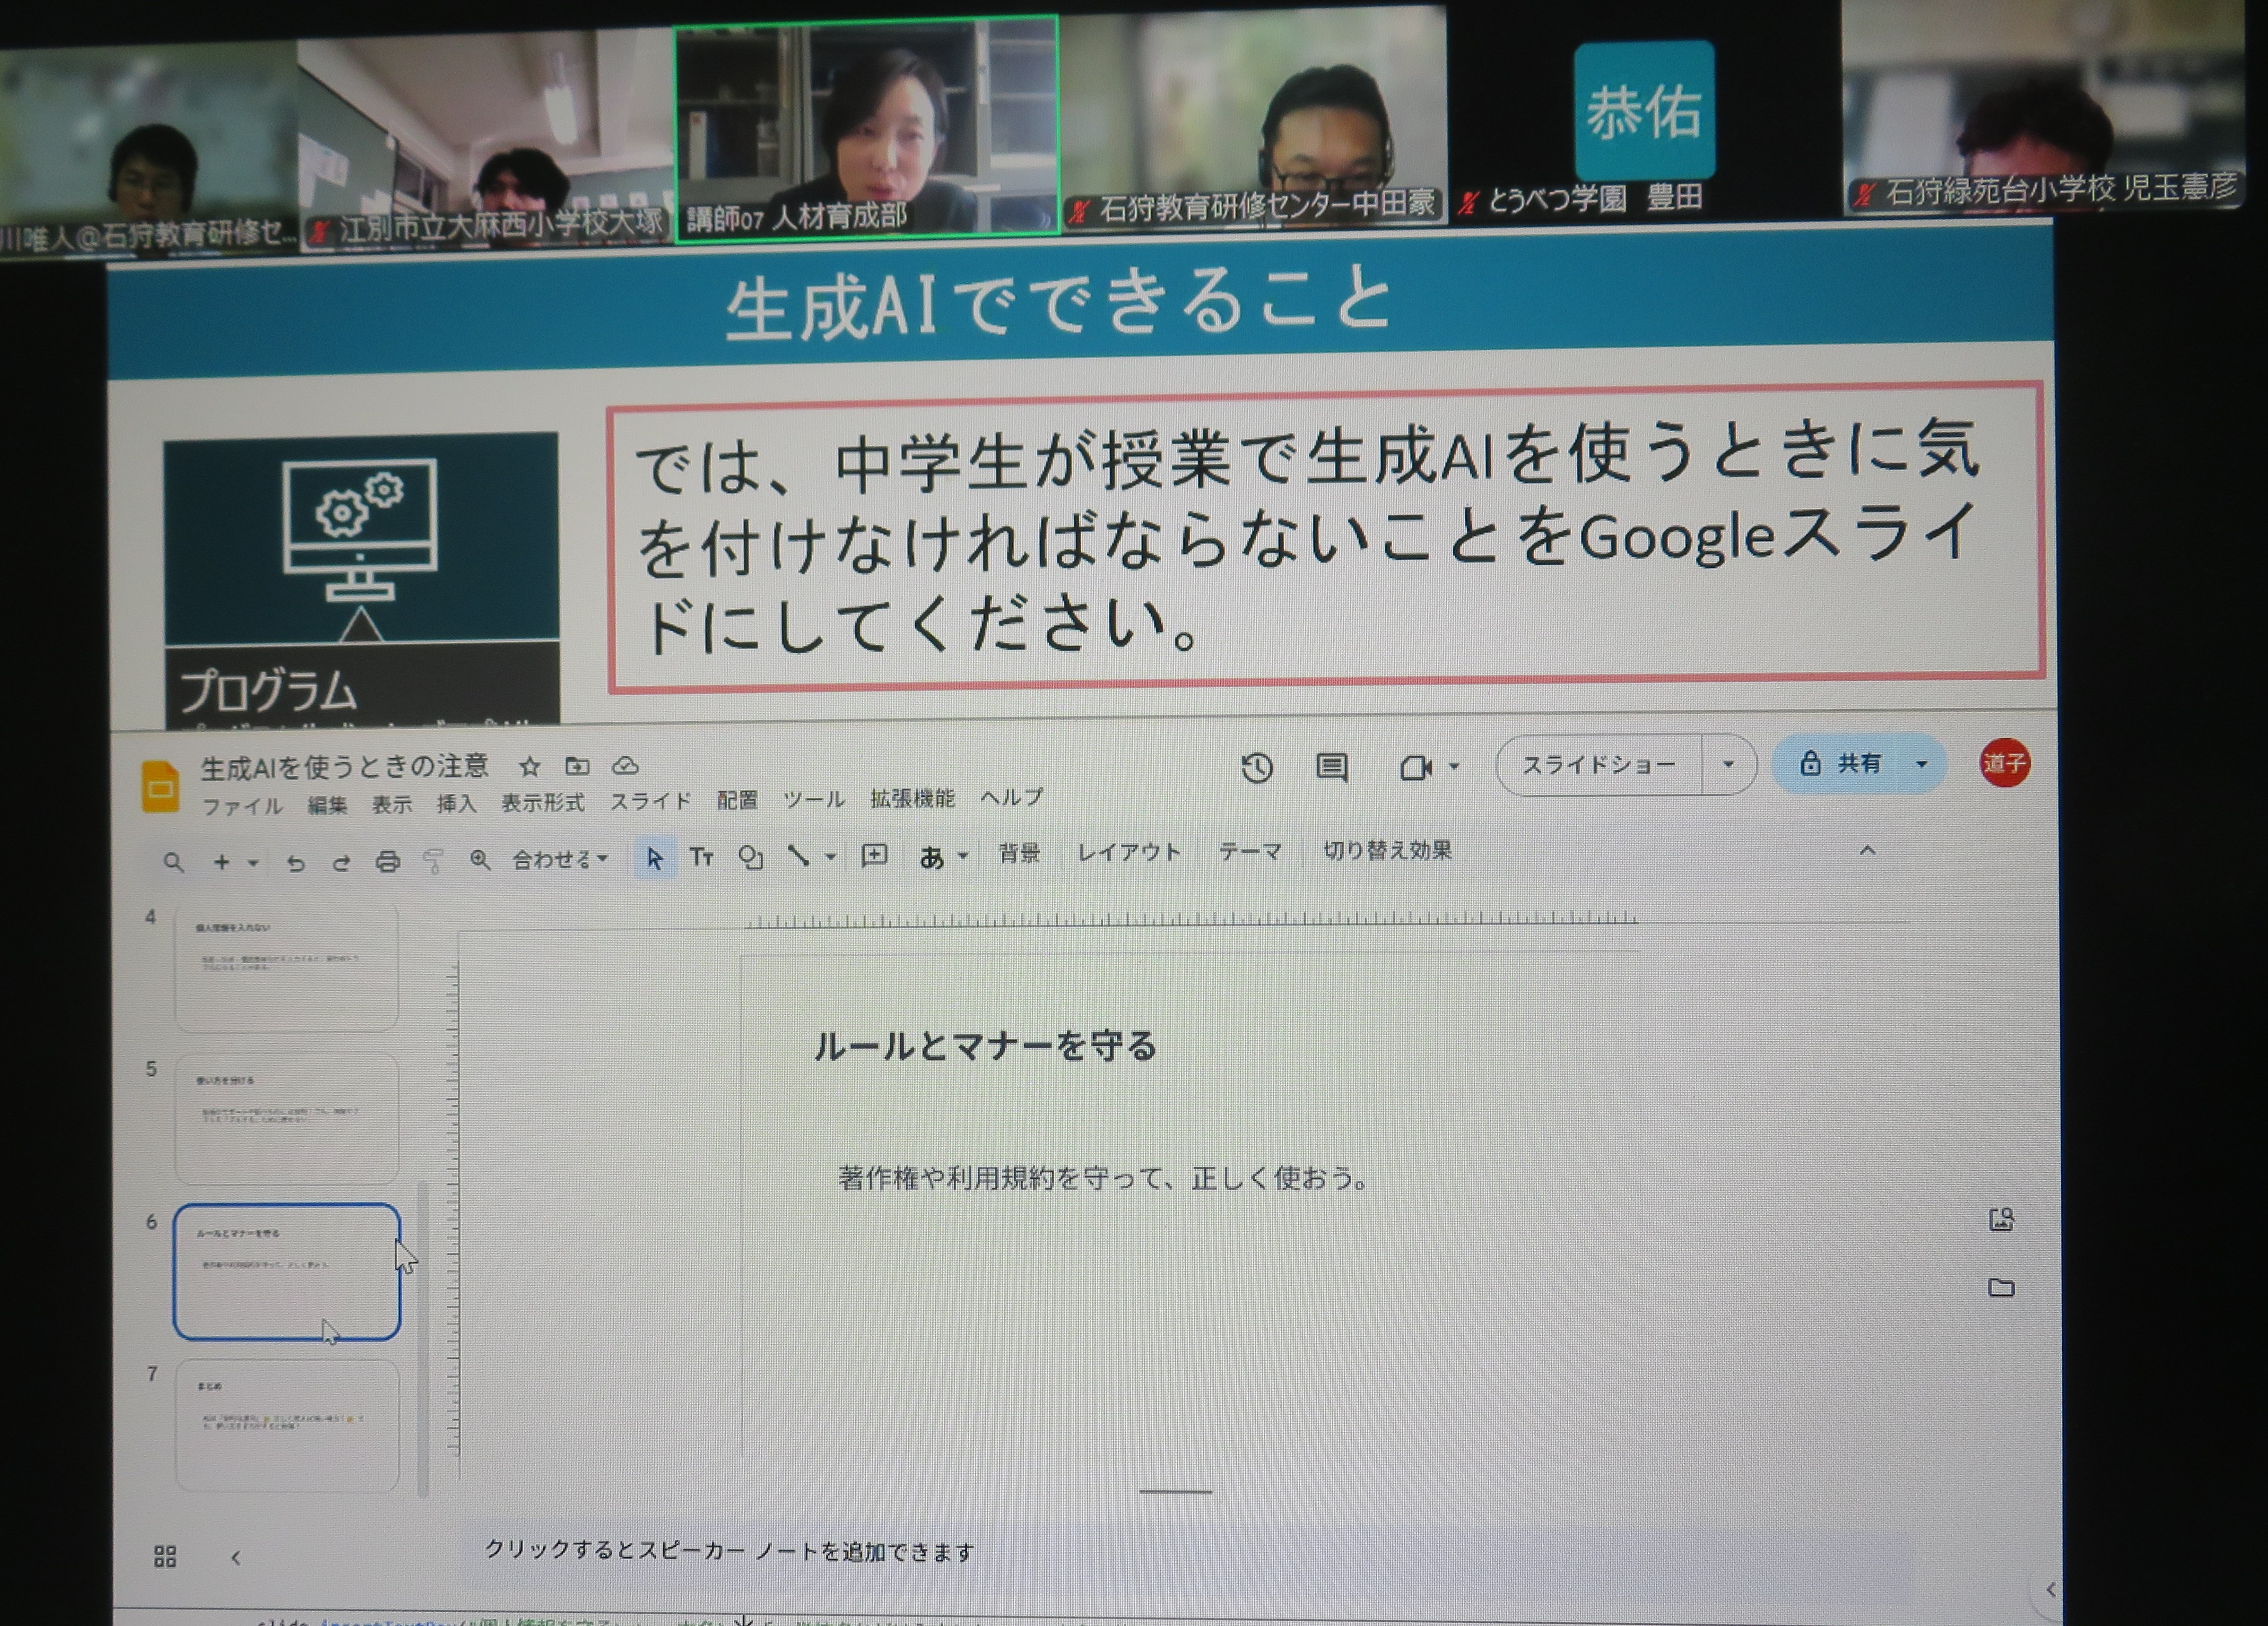Select slide 7 thumbnail

[x=287, y=1425]
